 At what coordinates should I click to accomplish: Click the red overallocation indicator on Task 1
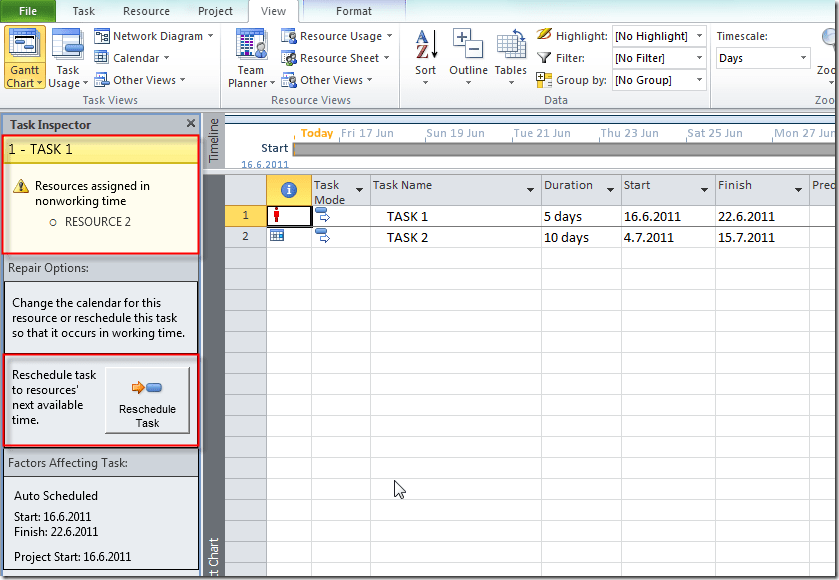[277, 216]
